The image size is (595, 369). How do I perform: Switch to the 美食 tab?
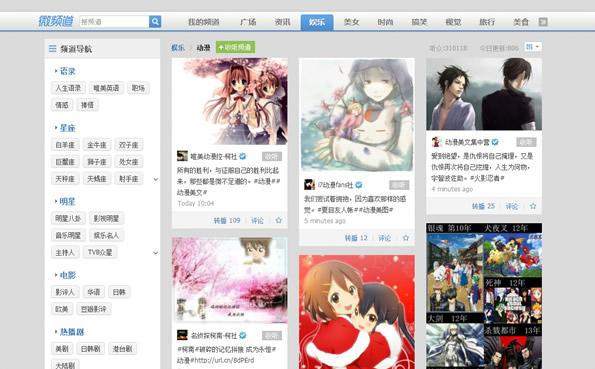[521, 22]
